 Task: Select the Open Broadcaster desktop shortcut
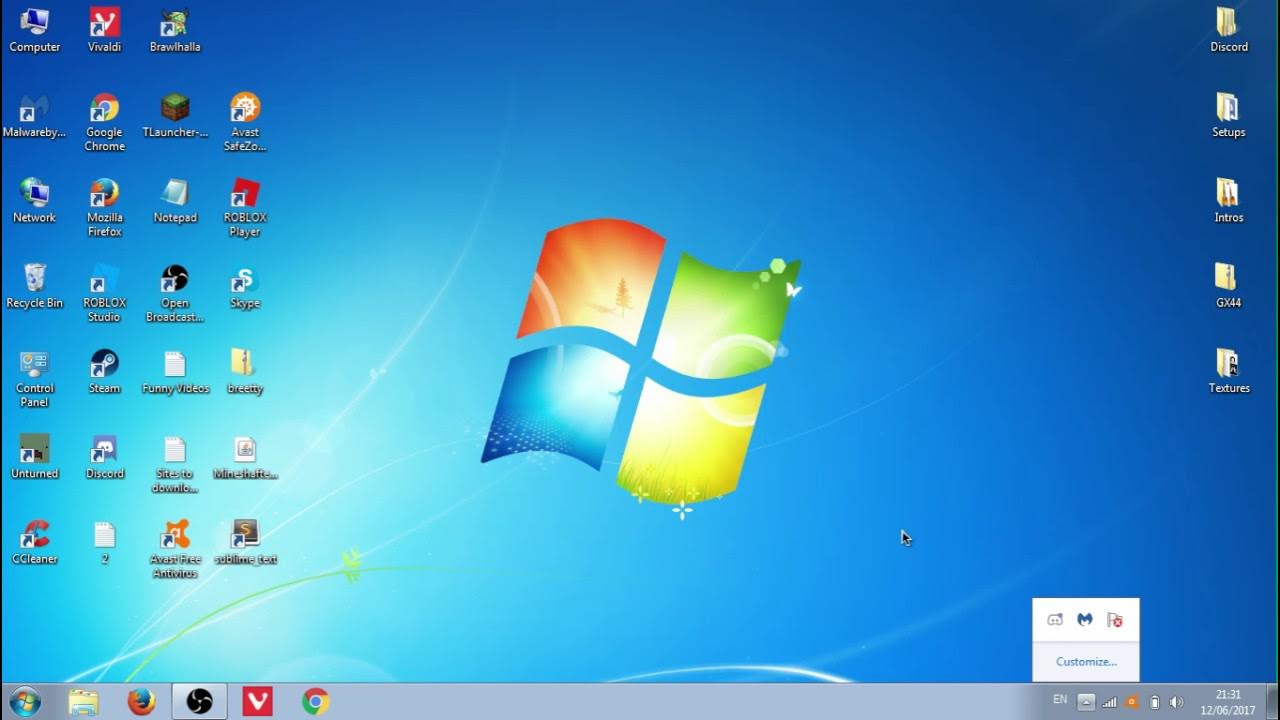coord(175,293)
